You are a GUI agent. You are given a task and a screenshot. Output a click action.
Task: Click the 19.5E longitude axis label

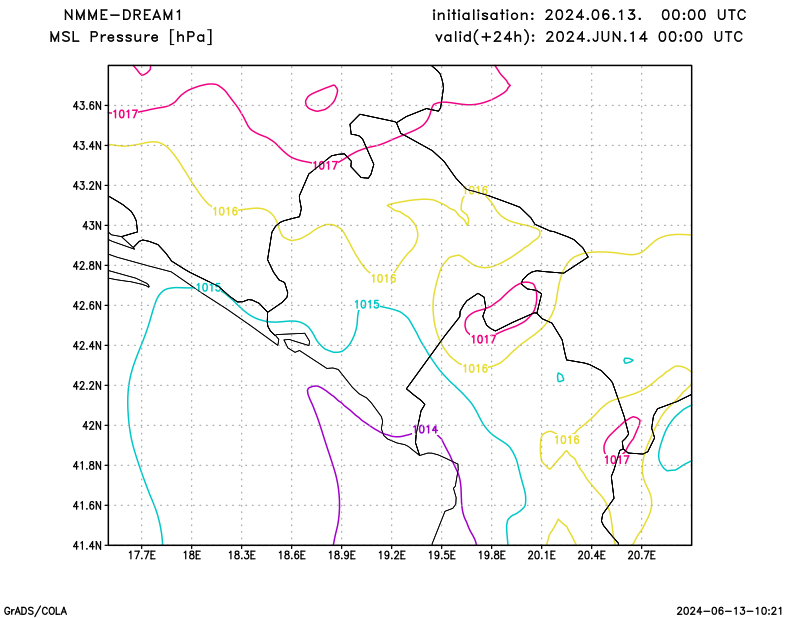(441, 555)
